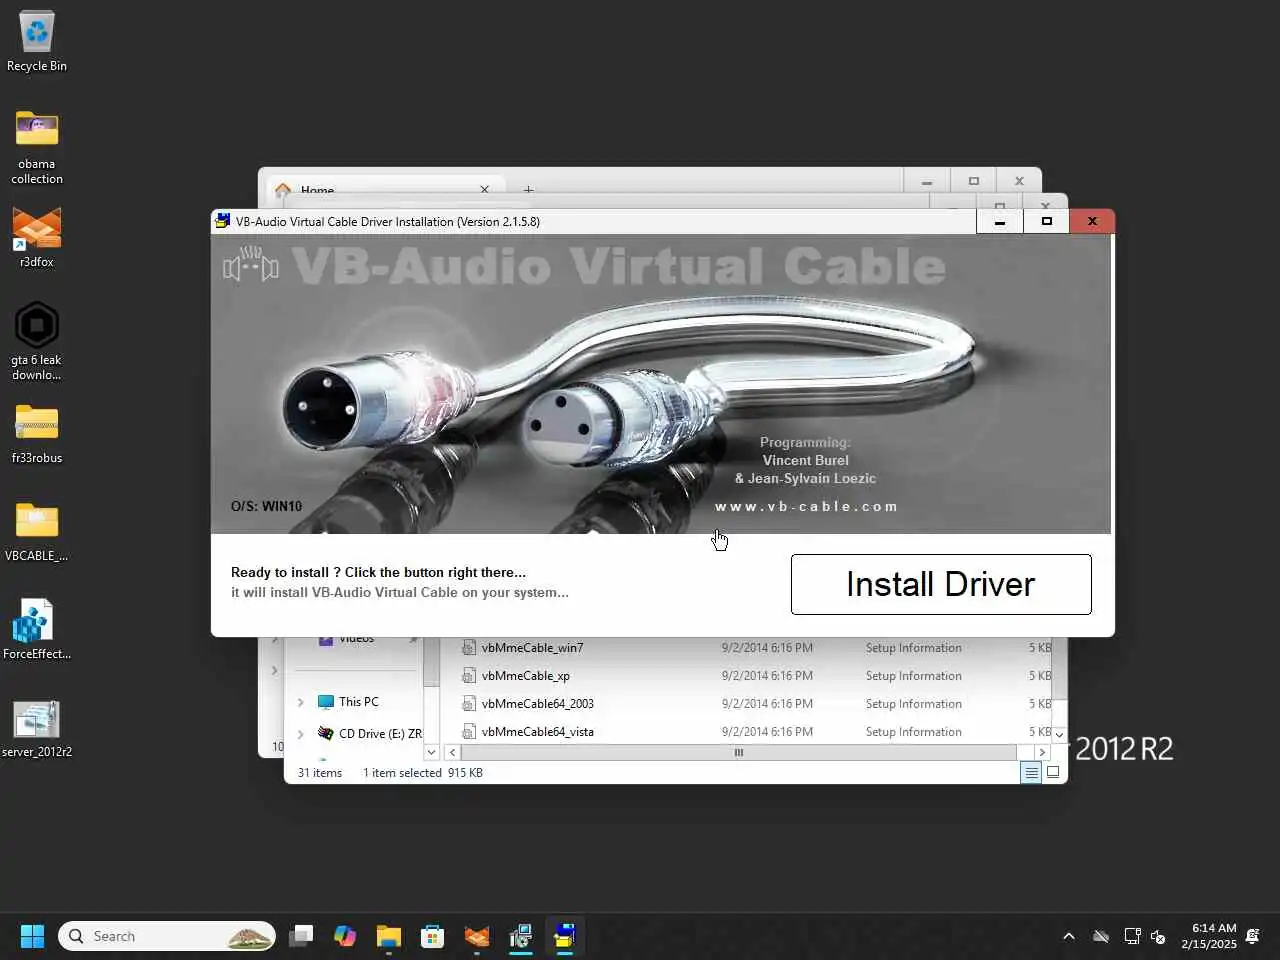Select the vbMmeCable_xp file

point(526,676)
